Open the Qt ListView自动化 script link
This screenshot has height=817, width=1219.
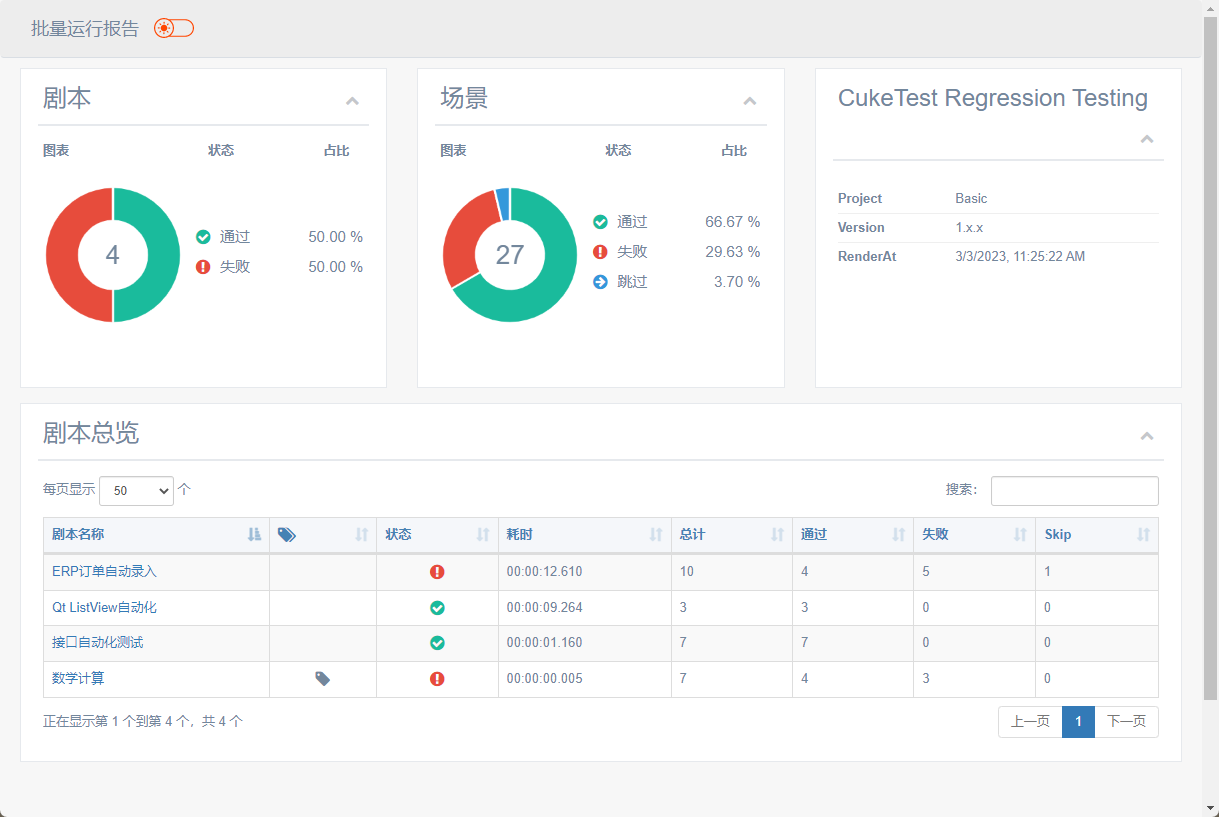(x=104, y=607)
